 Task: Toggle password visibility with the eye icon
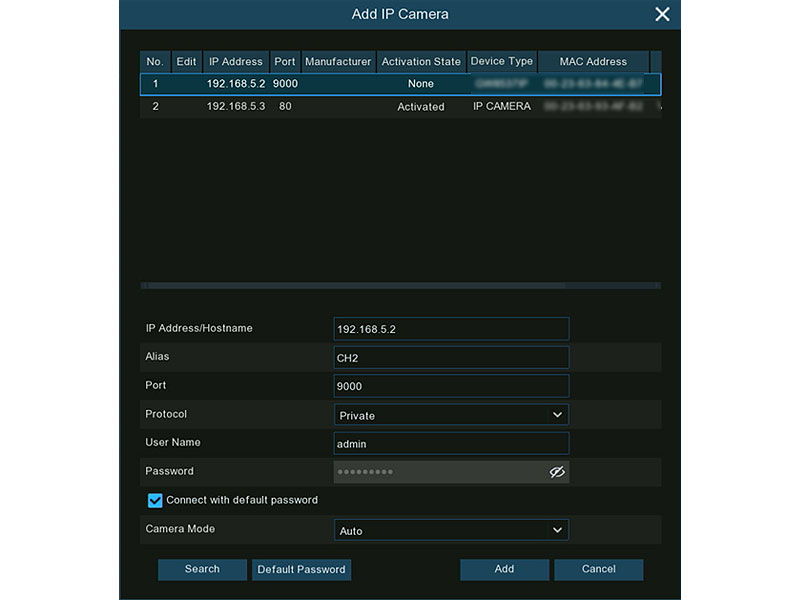(557, 471)
